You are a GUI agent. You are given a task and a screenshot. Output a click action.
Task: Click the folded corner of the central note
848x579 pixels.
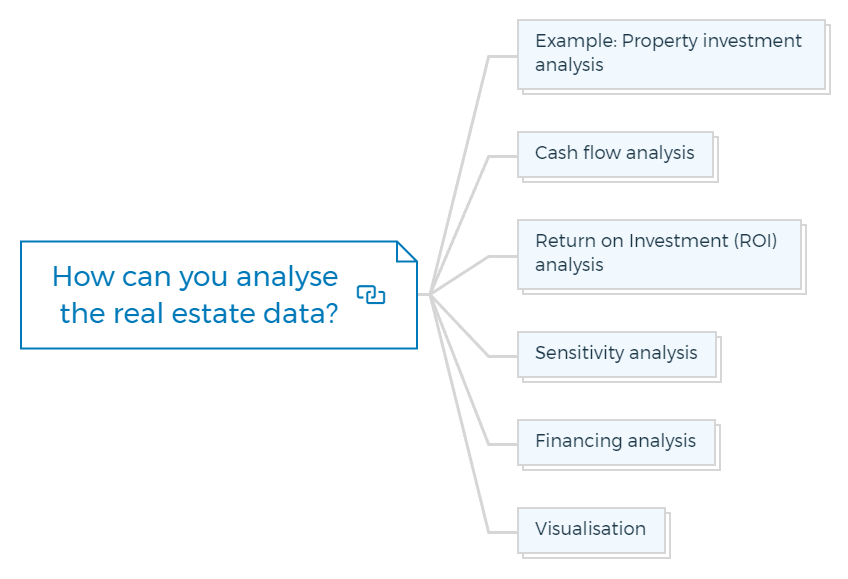(x=407, y=251)
